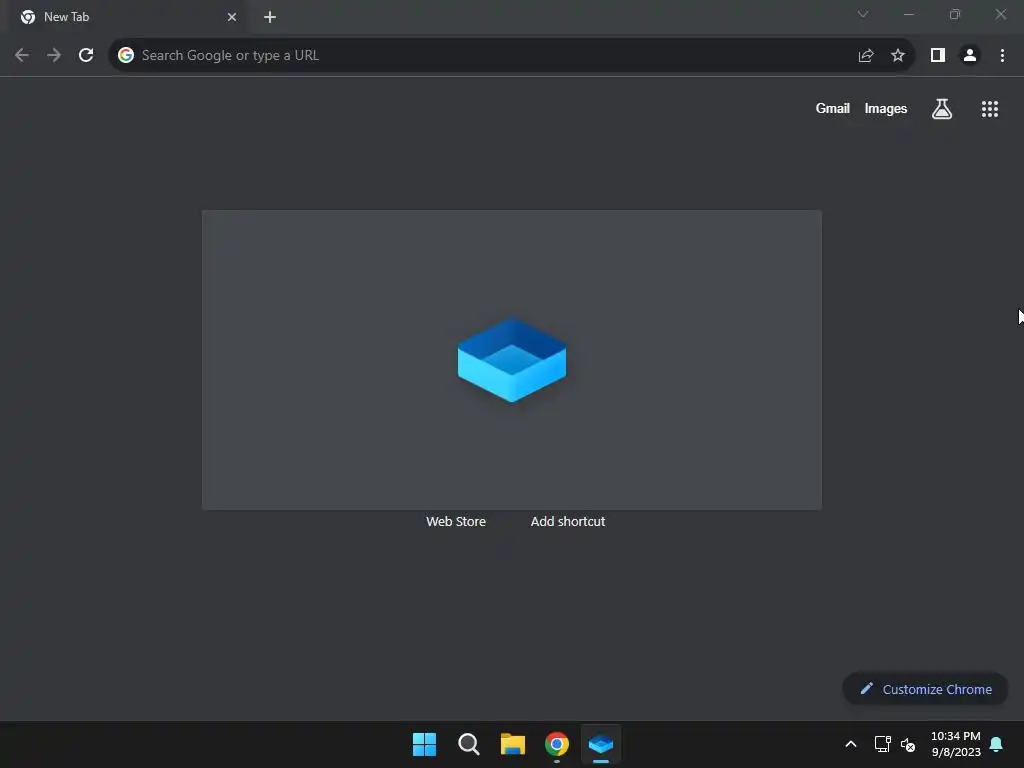Open the Windows Start menu
Image resolution: width=1024 pixels, height=768 pixels.
coord(424,744)
